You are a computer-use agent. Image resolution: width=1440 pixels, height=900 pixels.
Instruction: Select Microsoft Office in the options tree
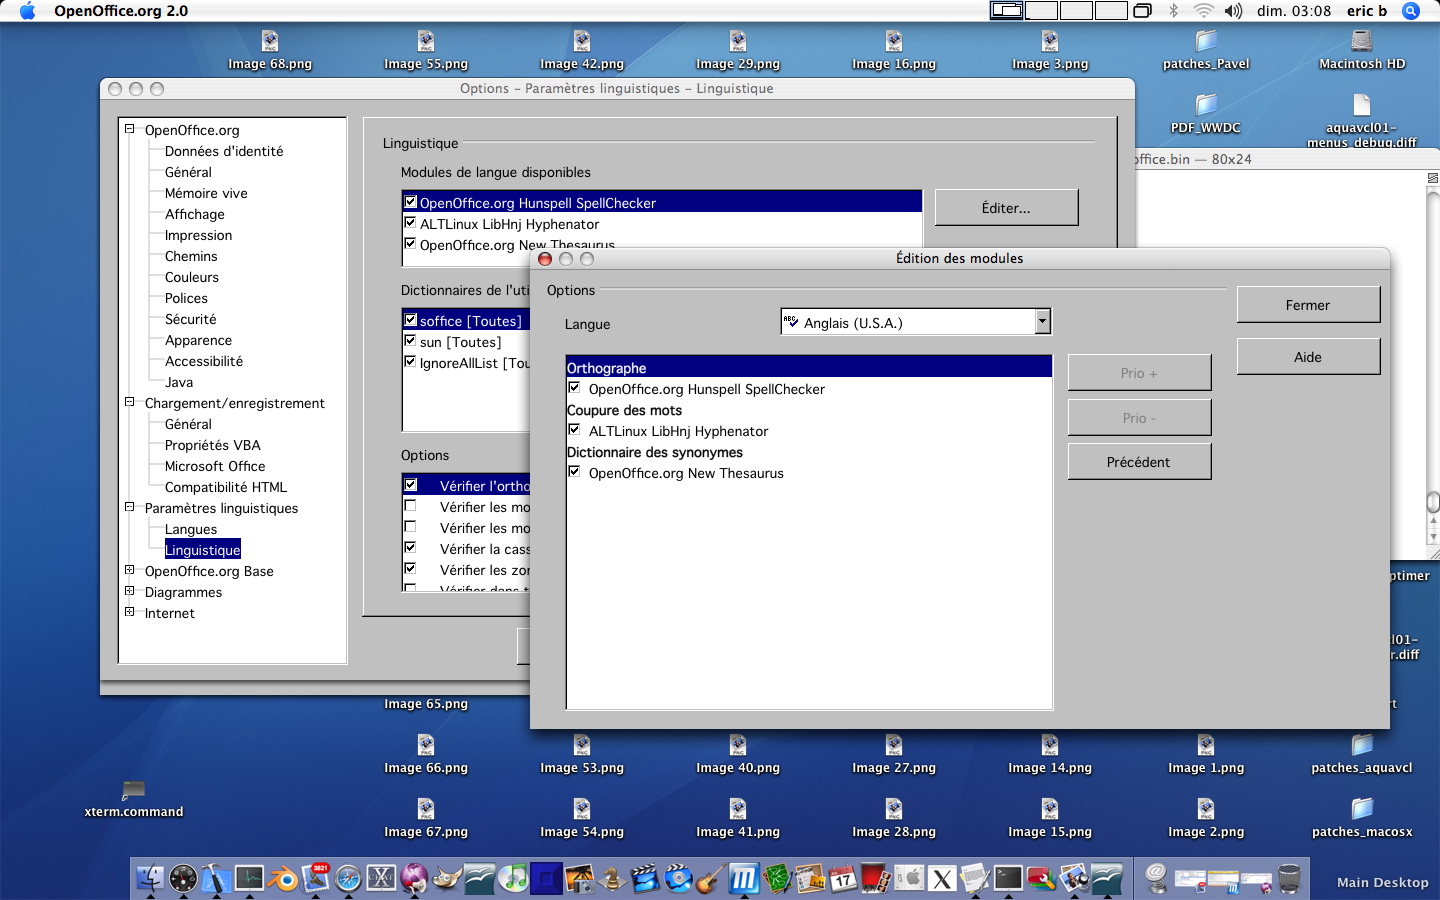click(x=215, y=466)
